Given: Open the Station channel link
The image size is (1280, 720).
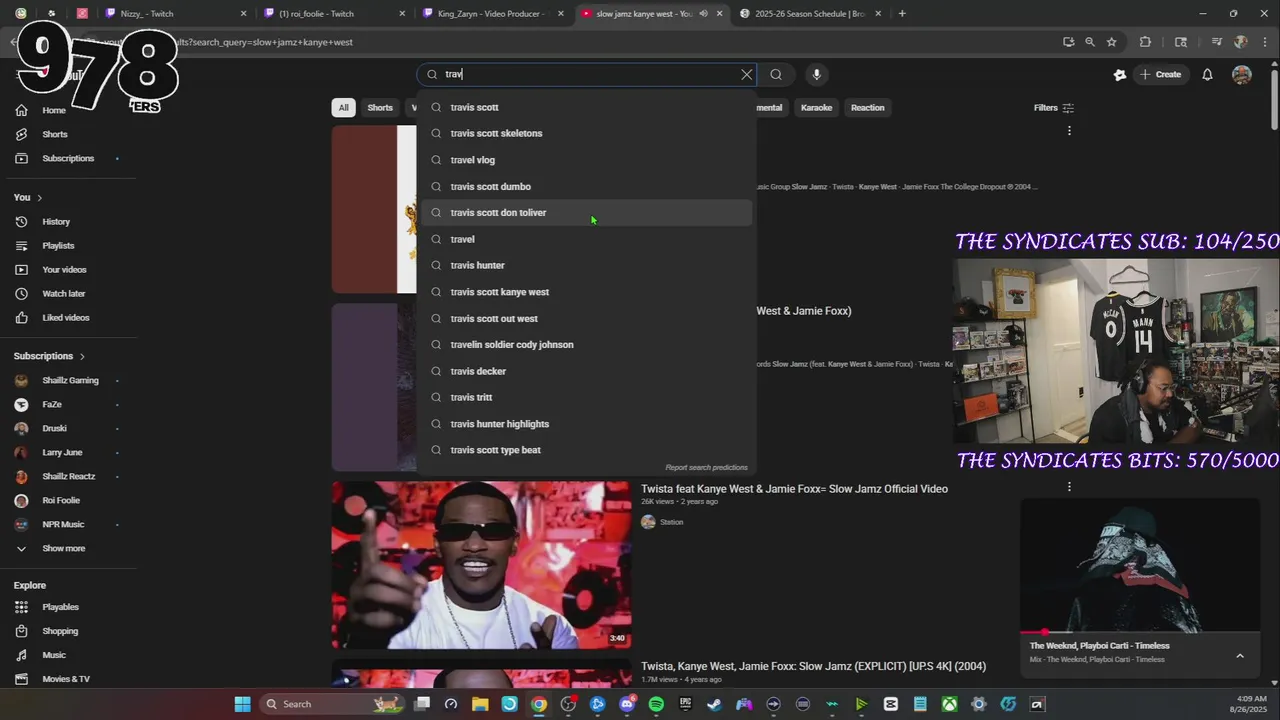Looking at the screenshot, I should click(671, 522).
